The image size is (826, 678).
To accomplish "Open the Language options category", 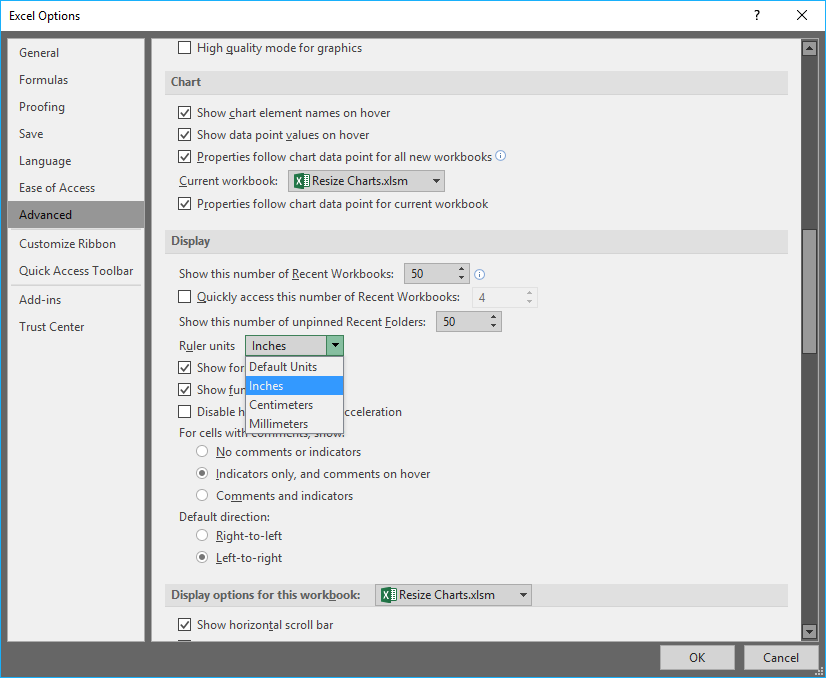I will (x=76, y=161).
